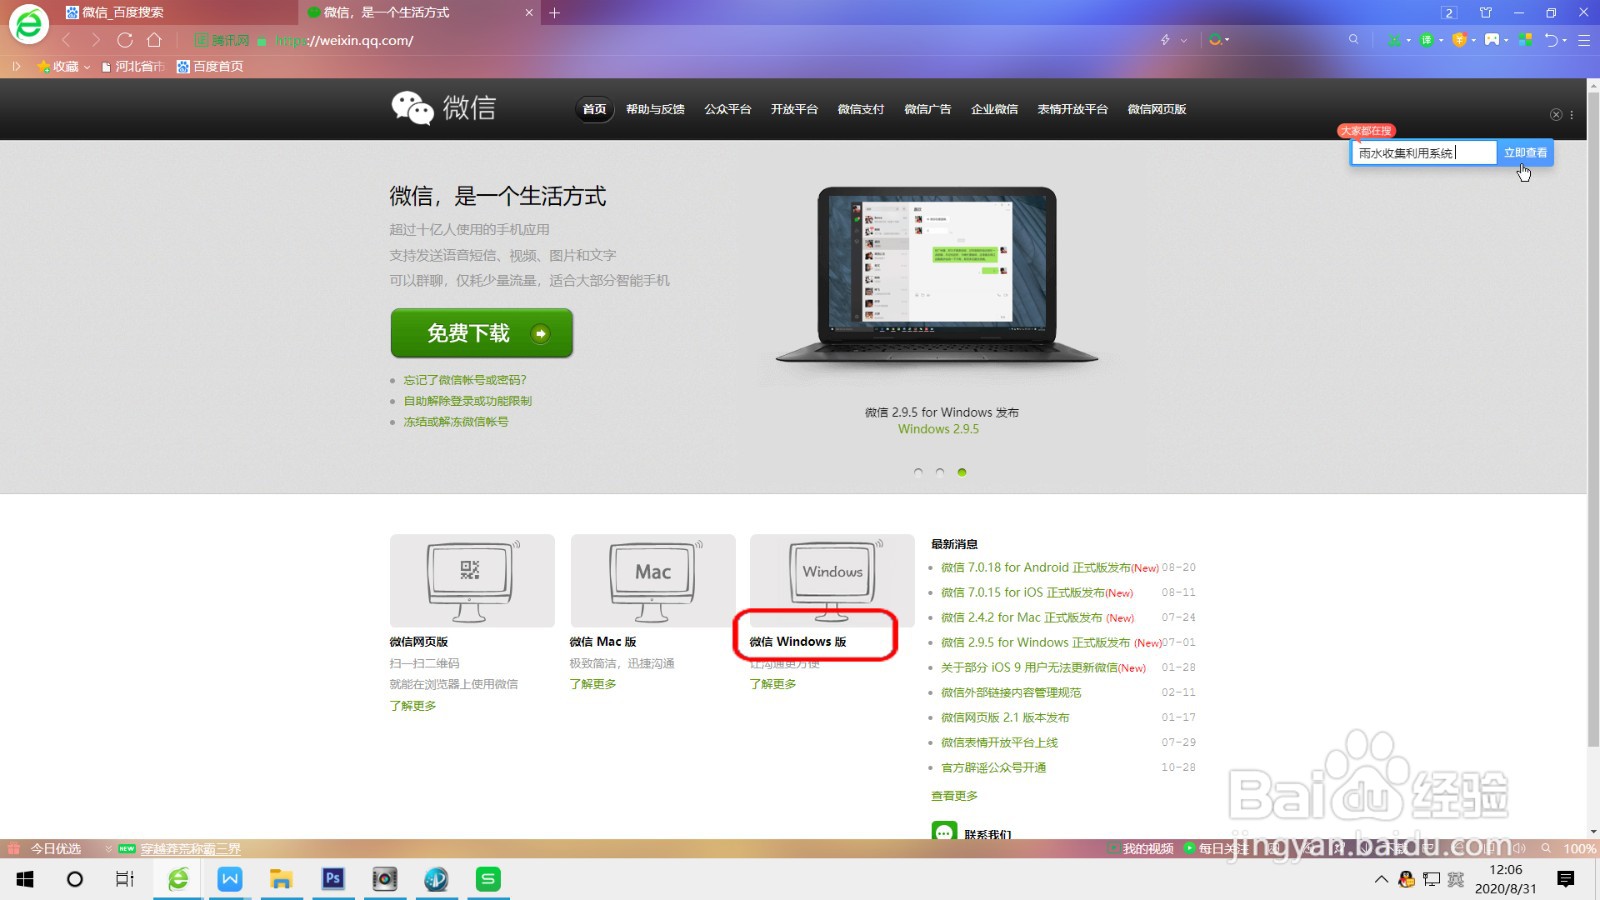The width and height of the screenshot is (1600, 900).
Task: Select the third green carousel dot
Action: pyautogui.click(x=962, y=472)
